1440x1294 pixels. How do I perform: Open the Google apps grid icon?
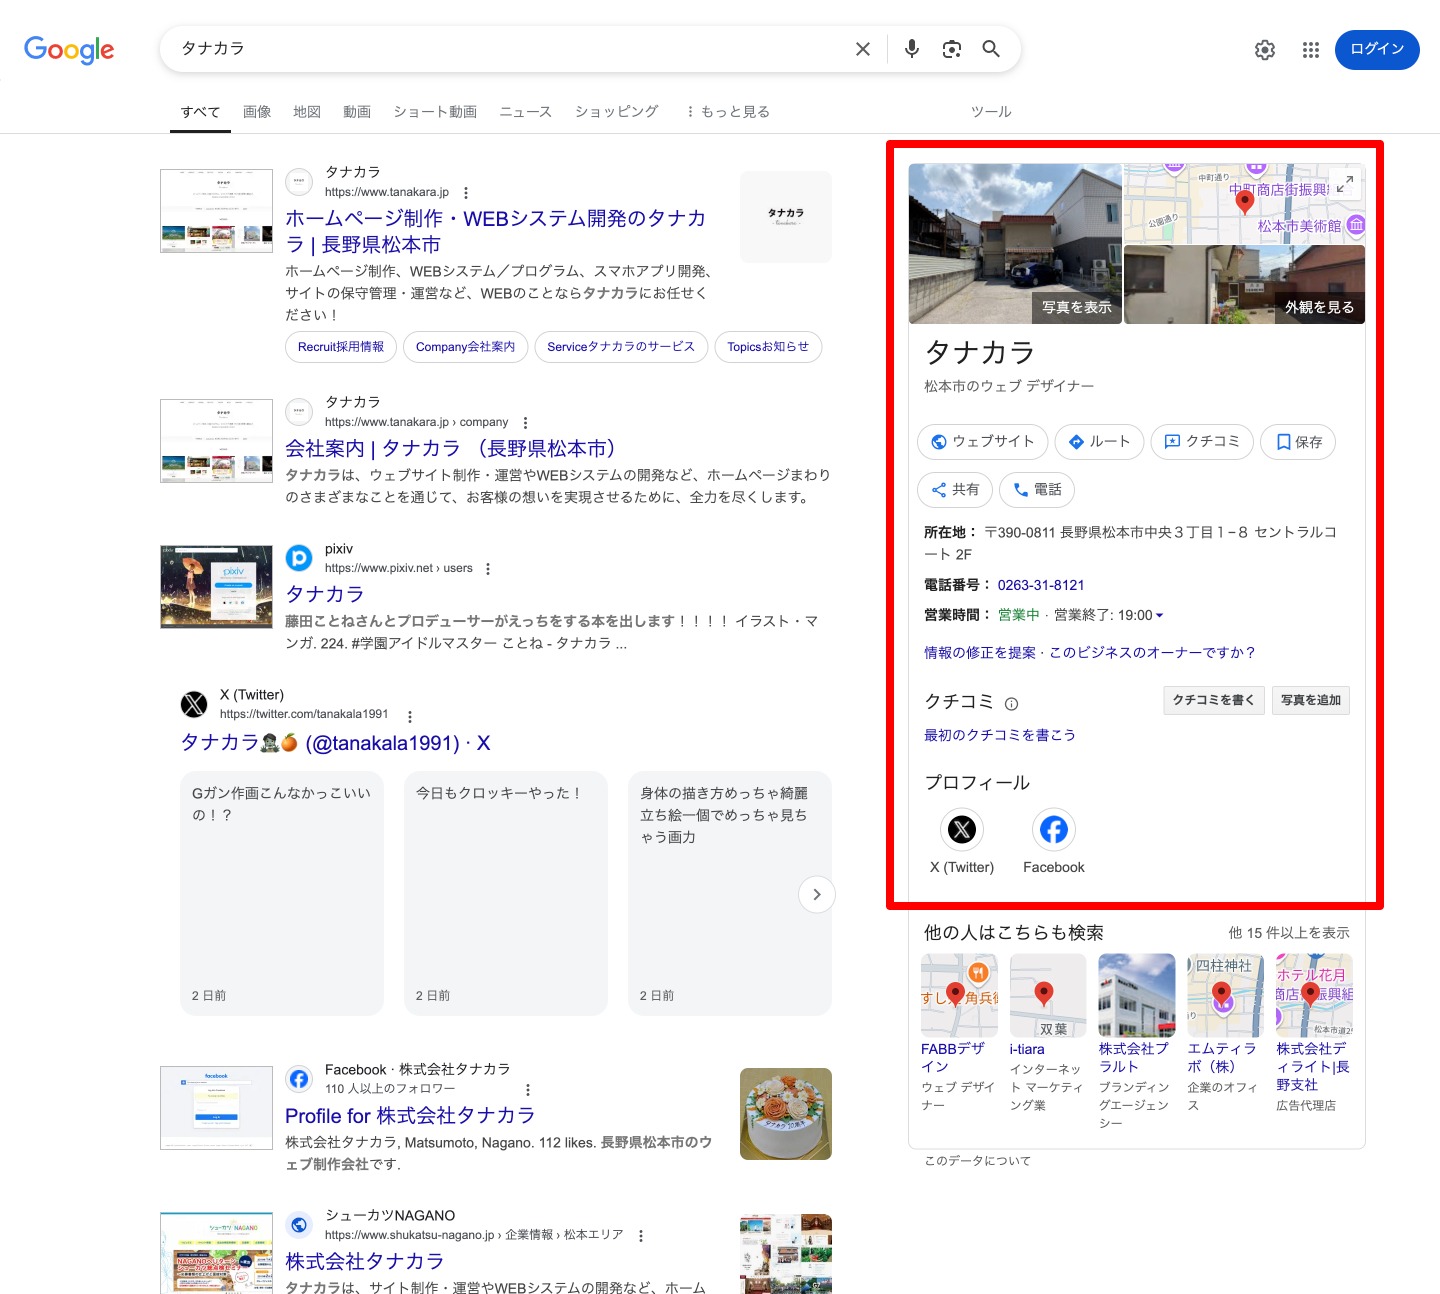[x=1311, y=50]
